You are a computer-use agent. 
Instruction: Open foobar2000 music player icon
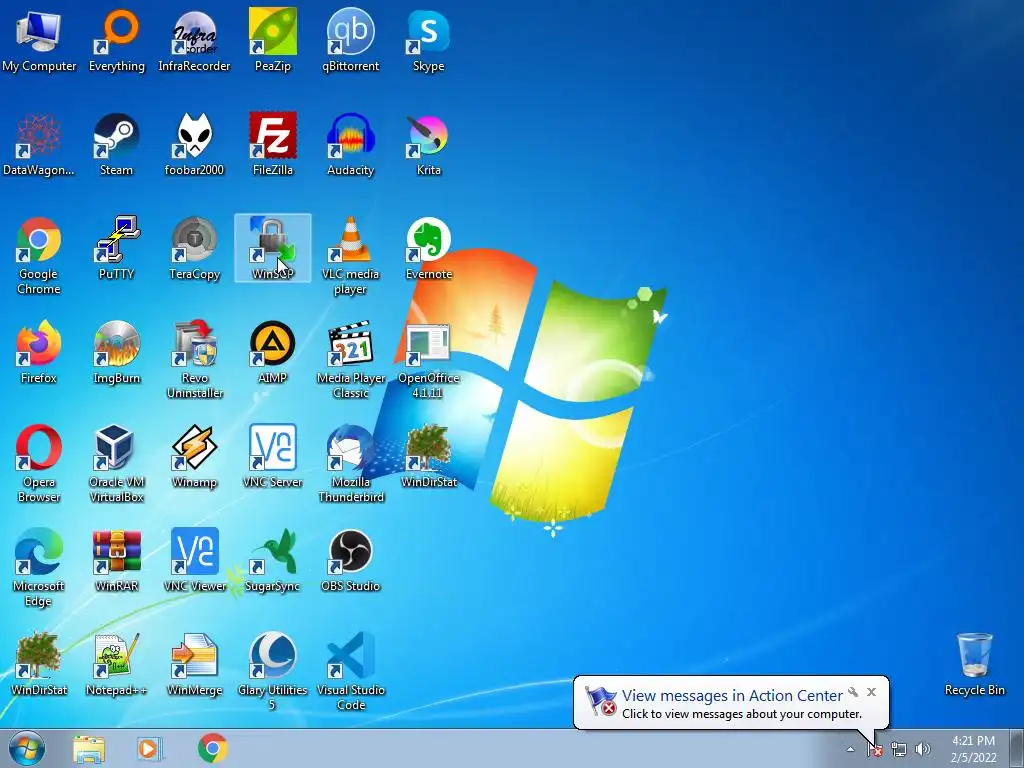point(194,145)
